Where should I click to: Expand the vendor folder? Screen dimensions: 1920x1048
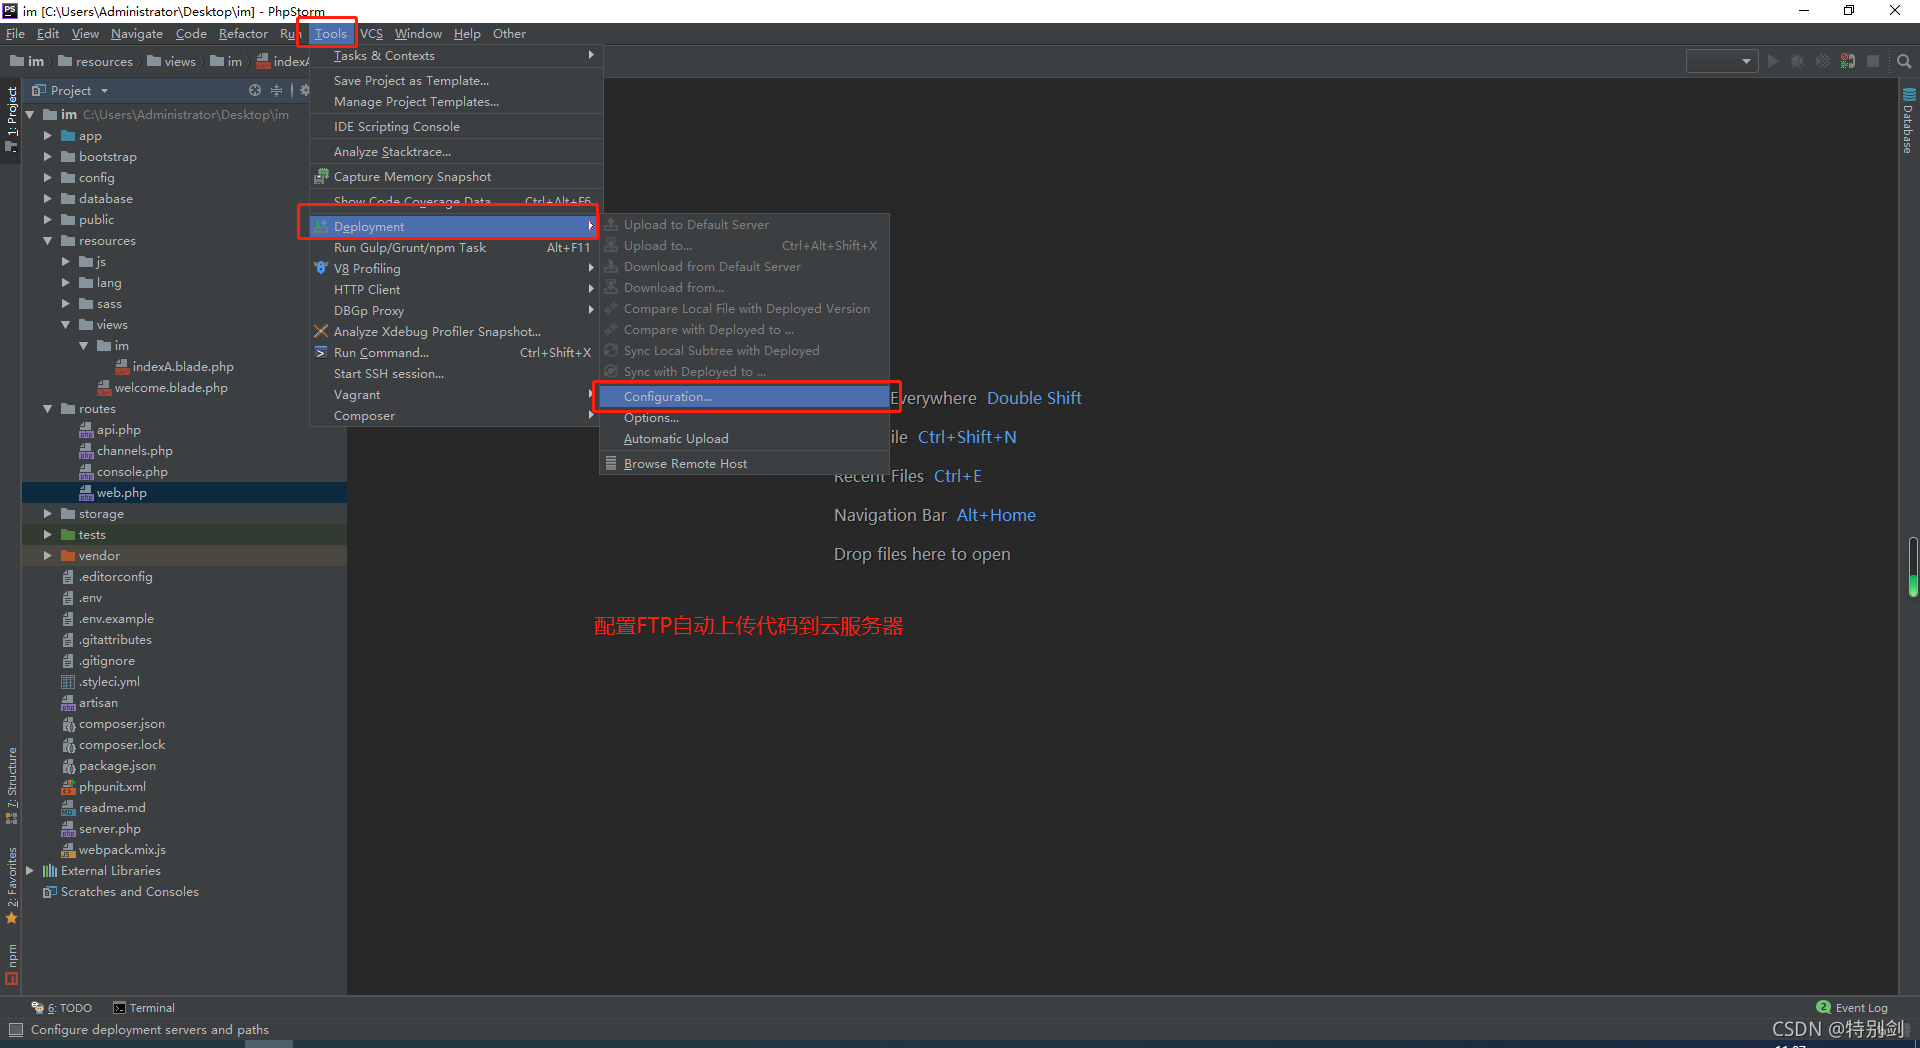(x=47, y=556)
